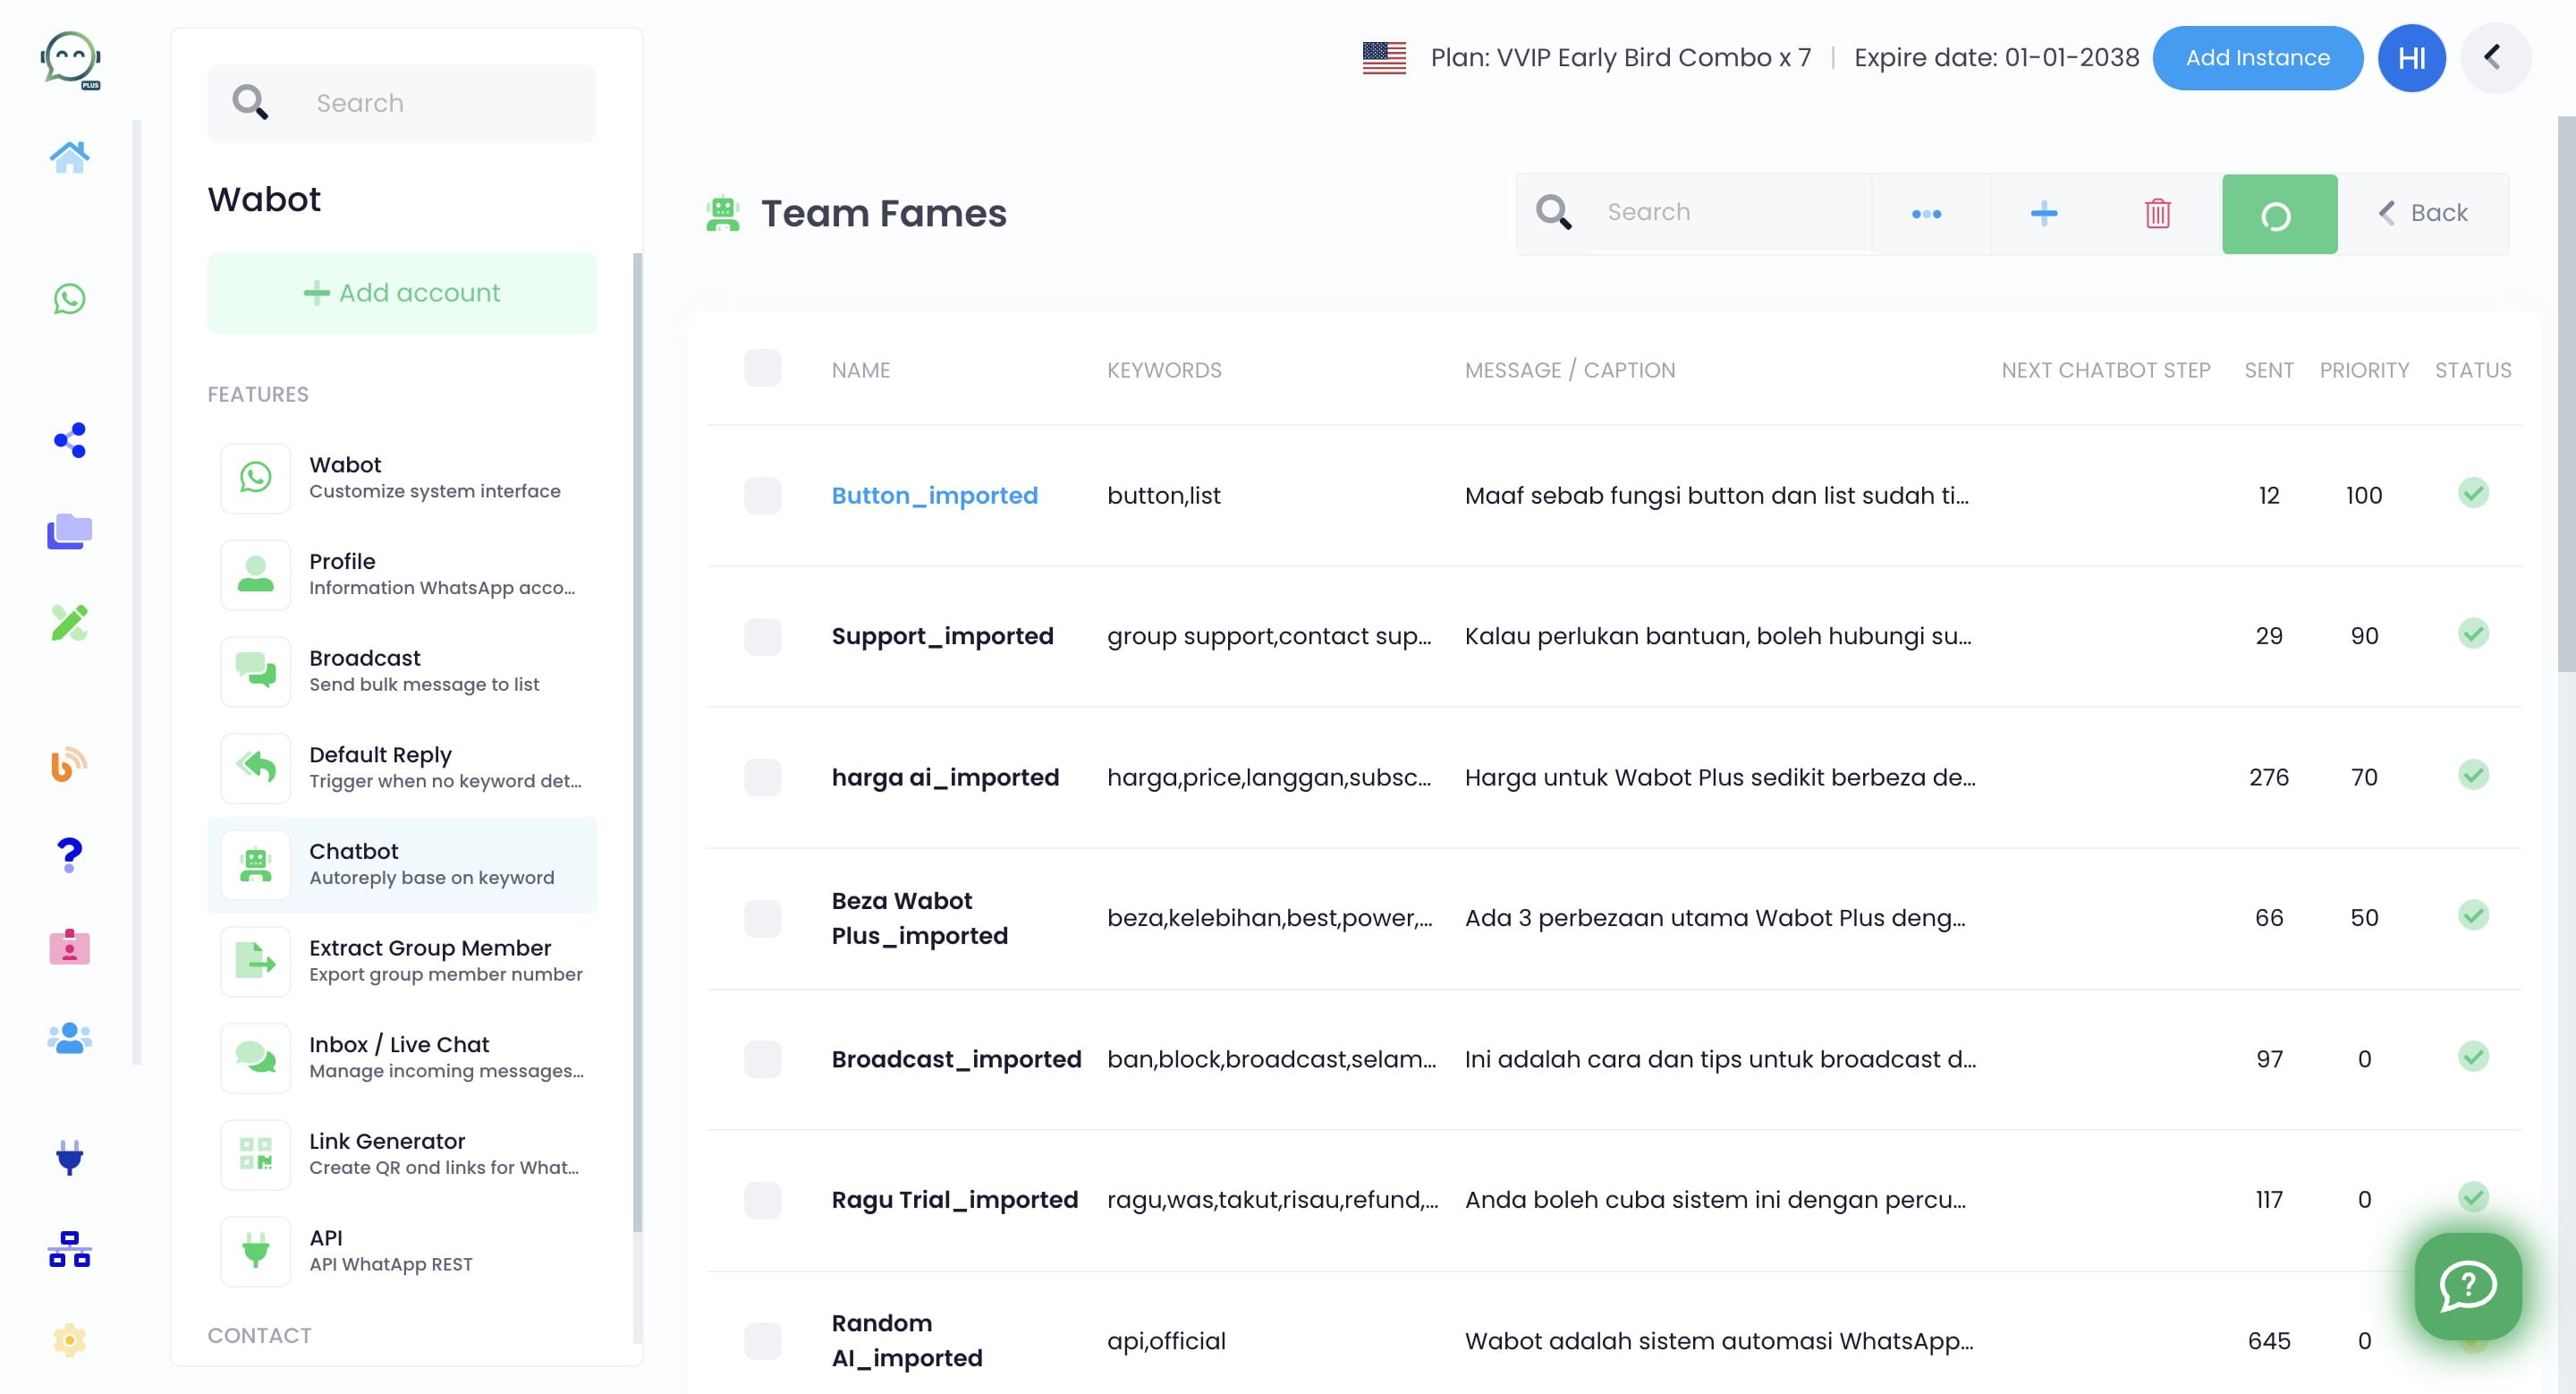Toggle status checkmark for Broadcast_imported

[x=2472, y=1057]
